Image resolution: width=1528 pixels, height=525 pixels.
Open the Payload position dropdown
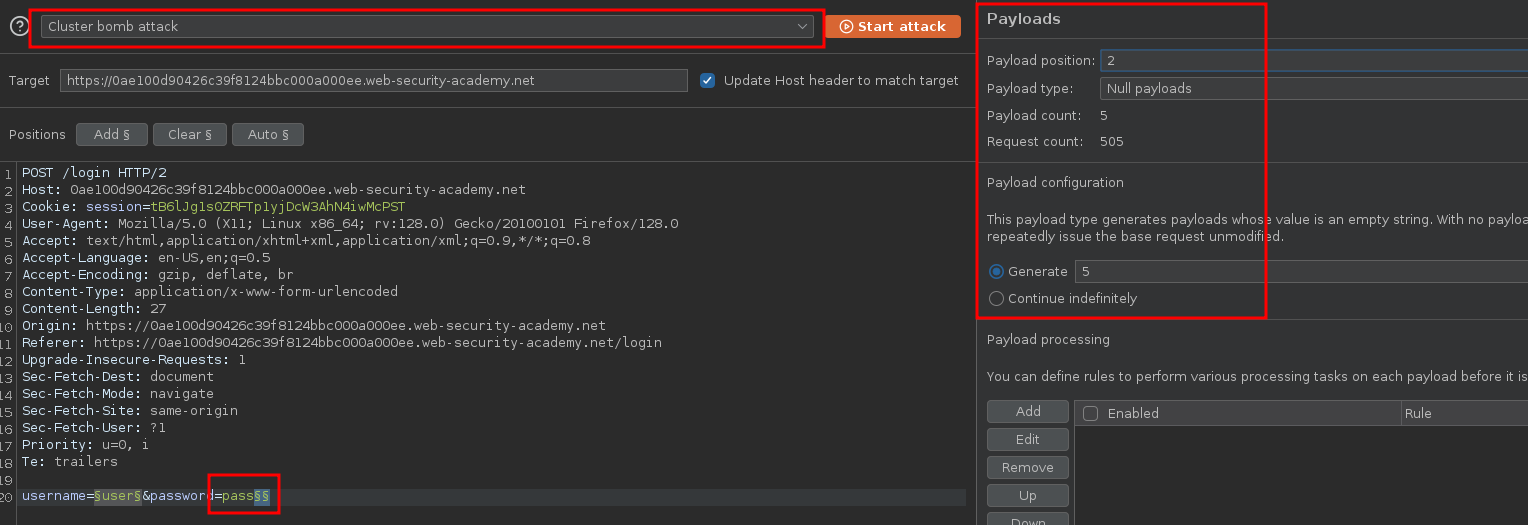1312,61
